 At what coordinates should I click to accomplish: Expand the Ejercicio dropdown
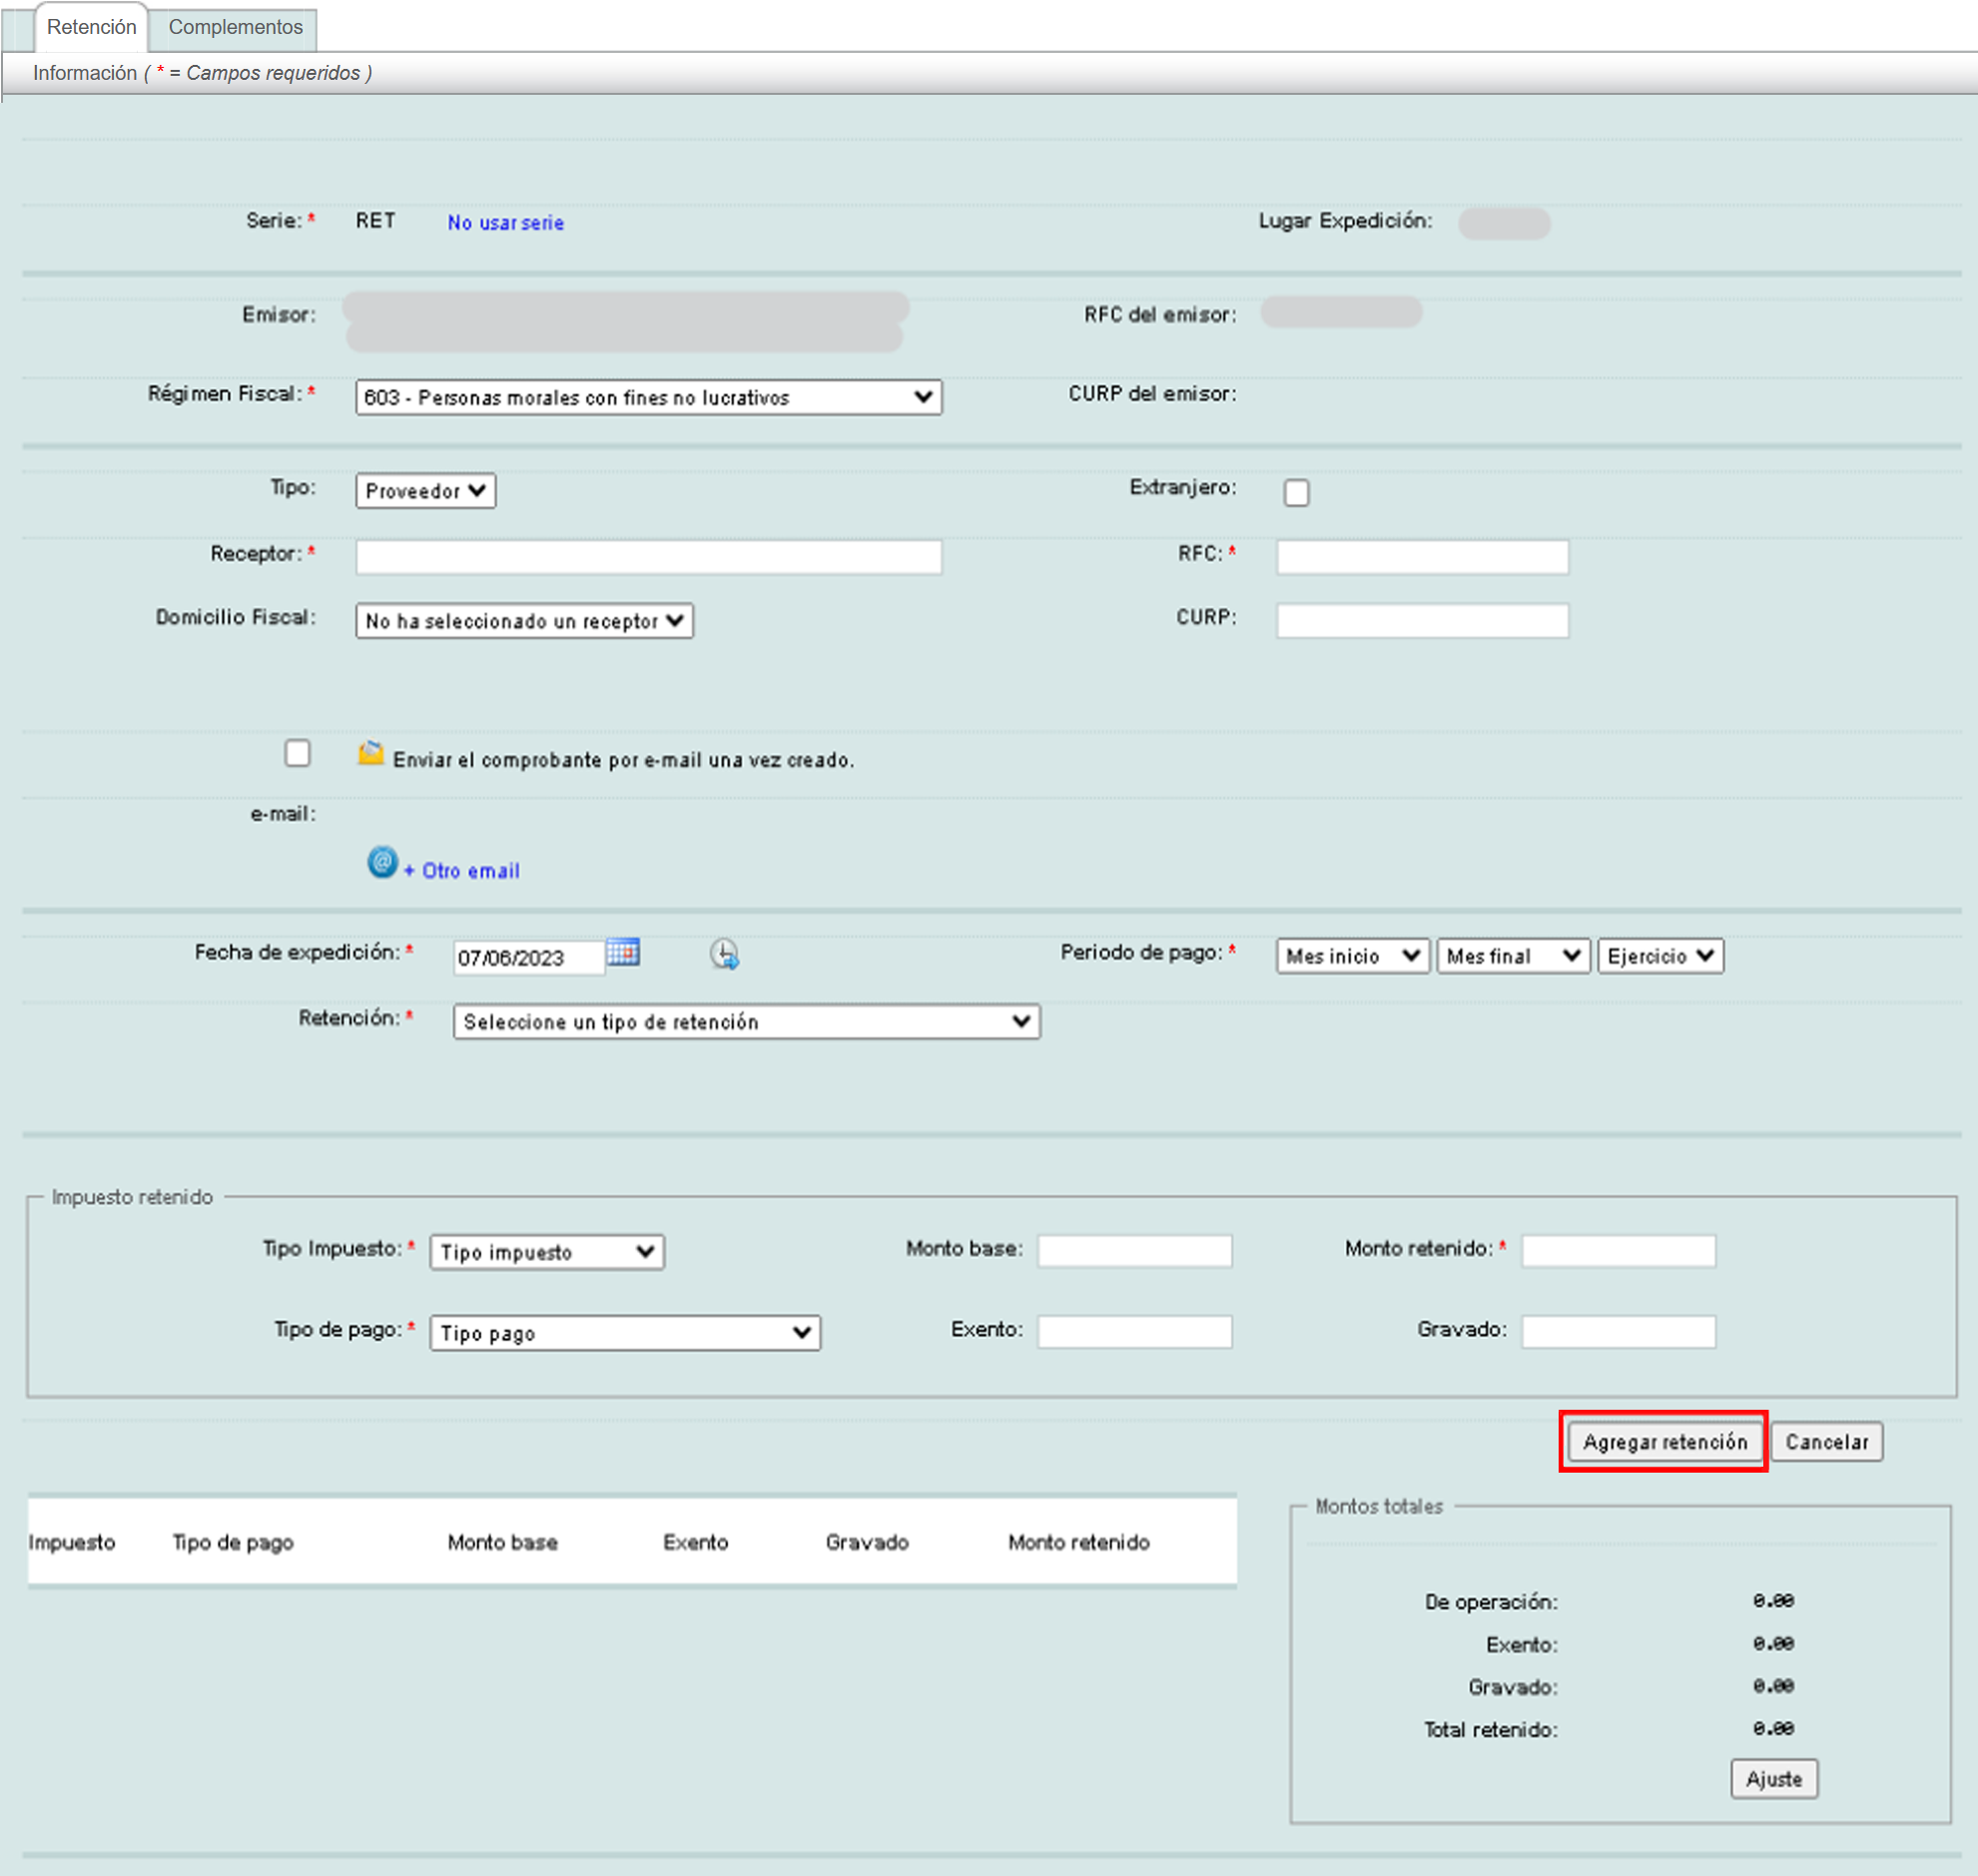point(1660,956)
